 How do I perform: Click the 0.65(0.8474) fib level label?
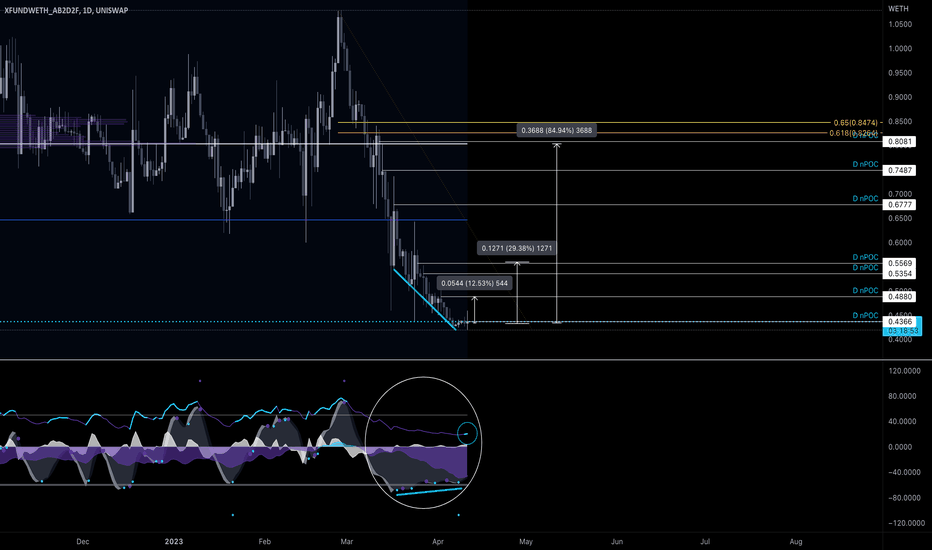pos(855,122)
